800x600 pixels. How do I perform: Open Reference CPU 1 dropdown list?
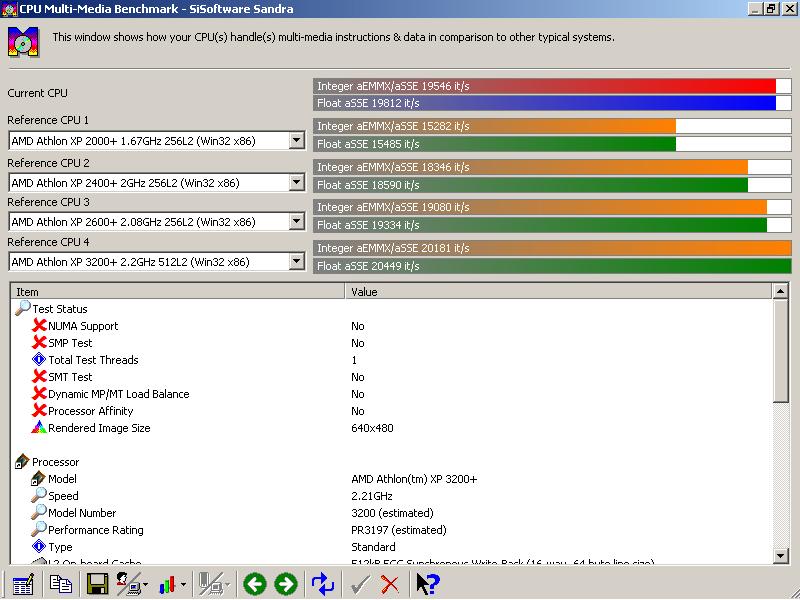pos(296,141)
